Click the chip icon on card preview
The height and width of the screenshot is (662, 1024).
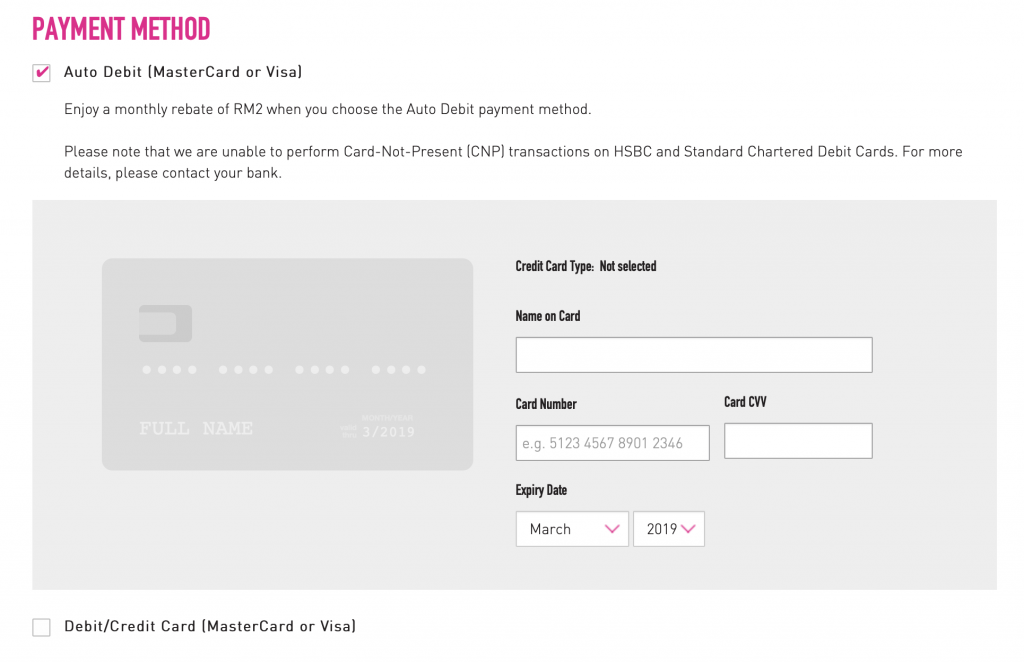coord(165,323)
